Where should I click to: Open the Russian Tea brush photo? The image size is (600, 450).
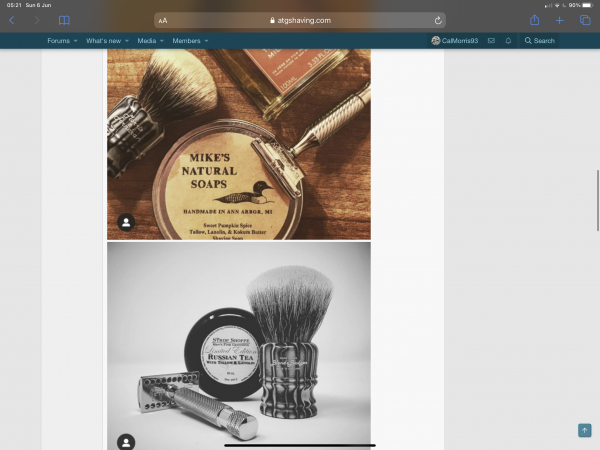[x=239, y=346]
